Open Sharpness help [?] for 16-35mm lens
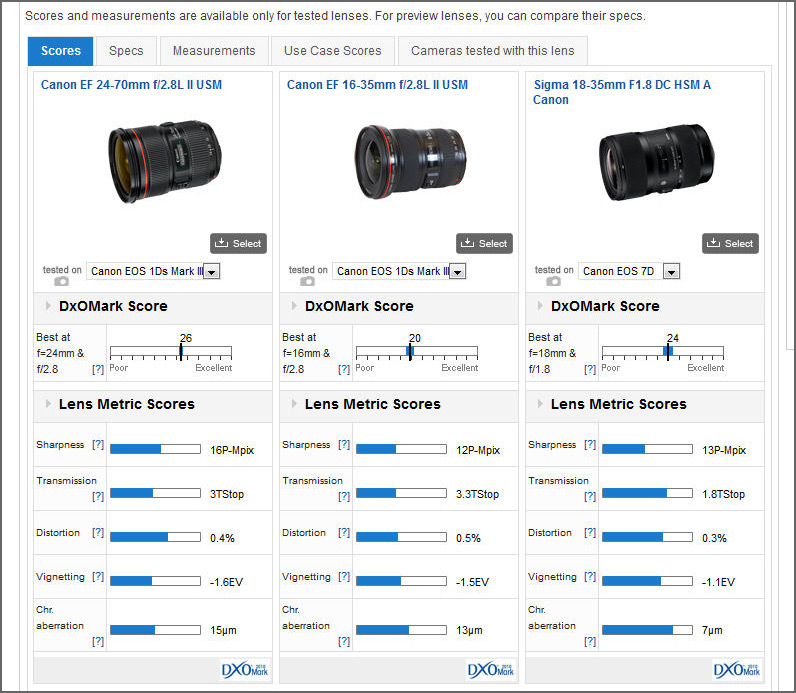The width and height of the screenshot is (796, 693). click(x=344, y=444)
